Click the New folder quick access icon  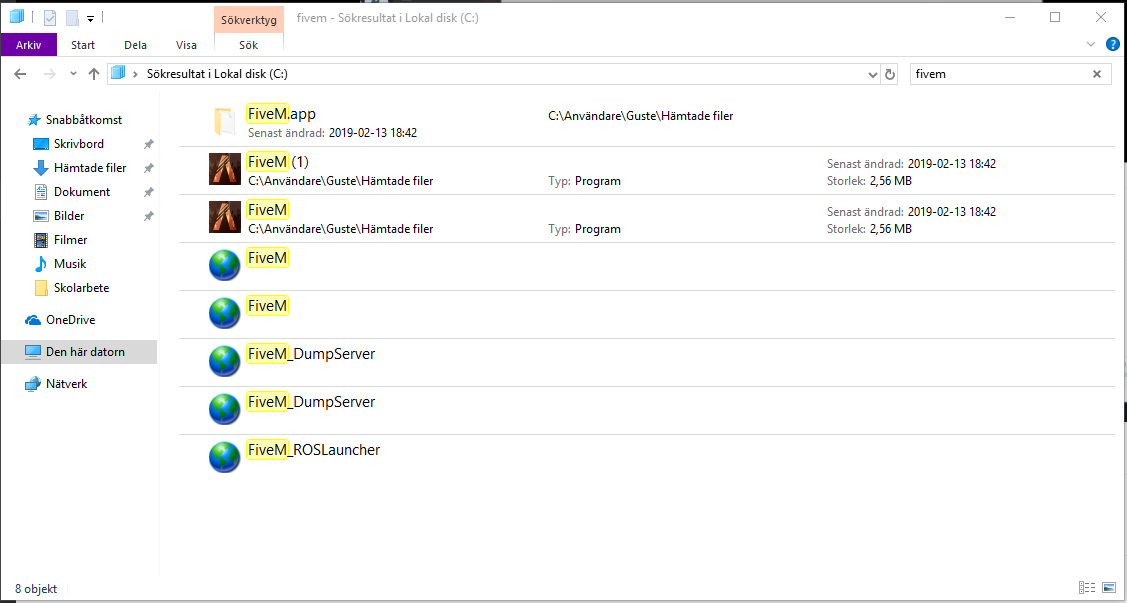coord(72,18)
